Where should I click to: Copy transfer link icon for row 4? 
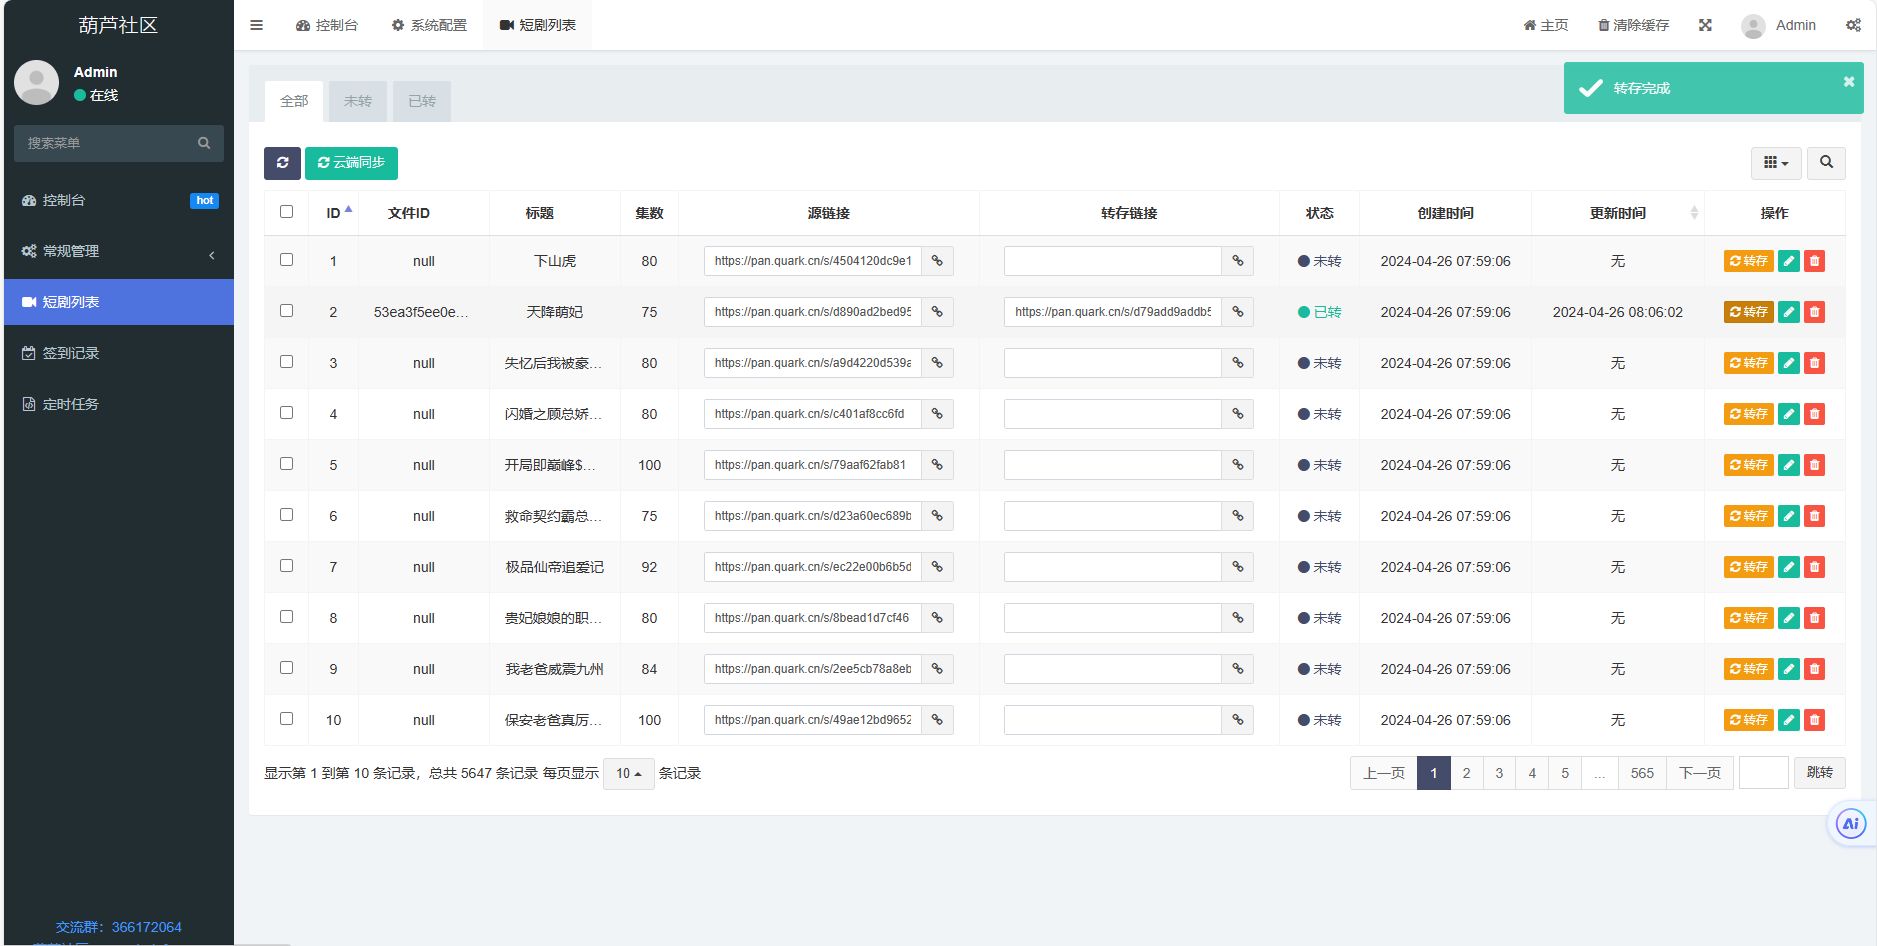coord(1237,414)
